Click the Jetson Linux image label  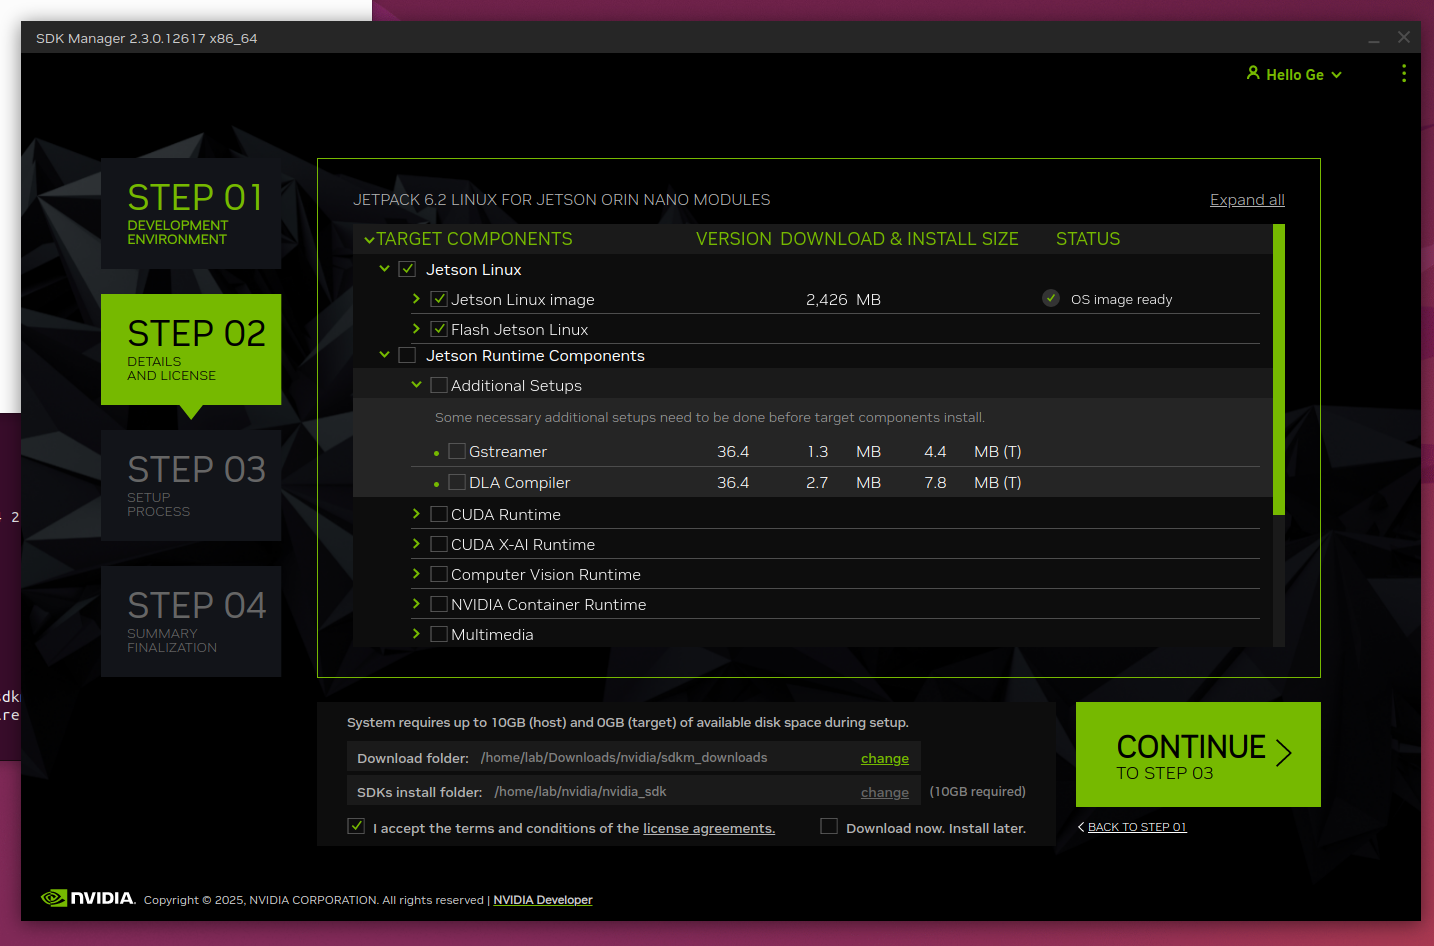(x=522, y=300)
